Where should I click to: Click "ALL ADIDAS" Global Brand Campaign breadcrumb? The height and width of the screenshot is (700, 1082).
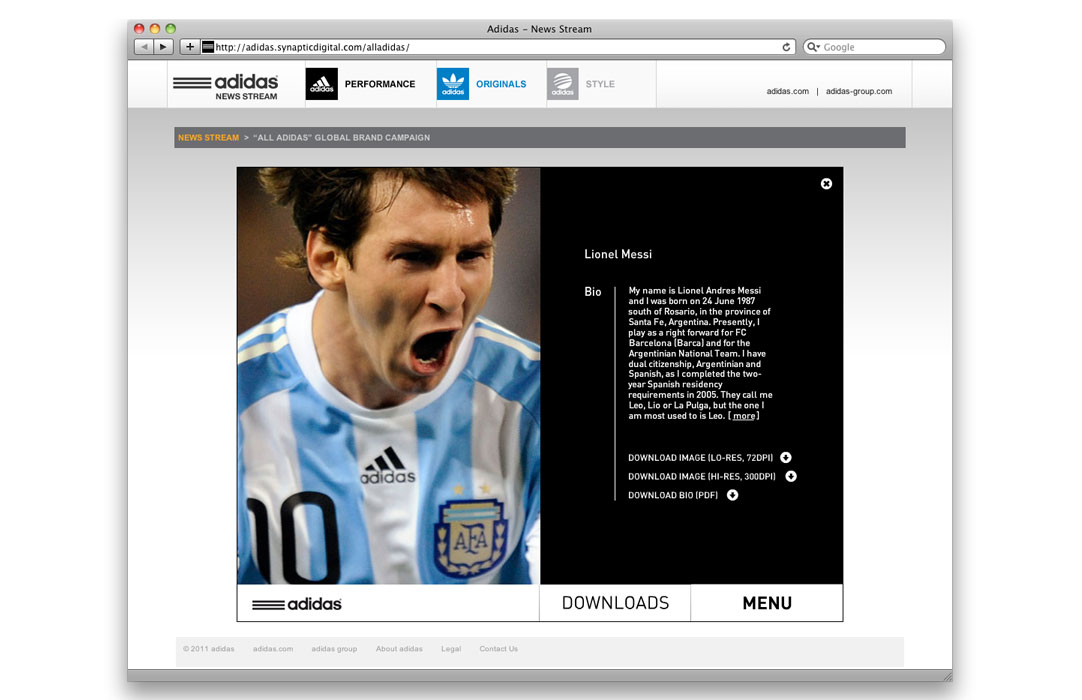342,137
